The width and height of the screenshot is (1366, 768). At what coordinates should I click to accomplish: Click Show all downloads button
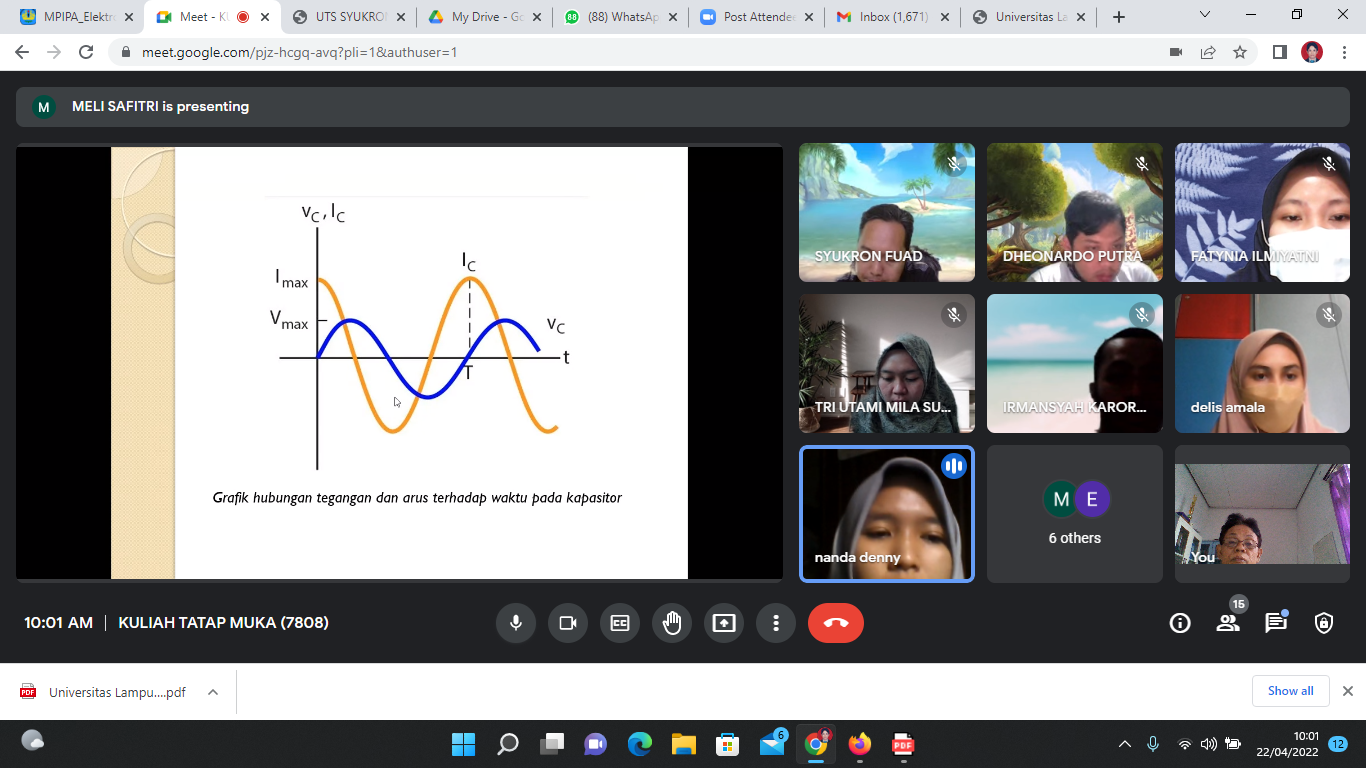pos(1290,691)
